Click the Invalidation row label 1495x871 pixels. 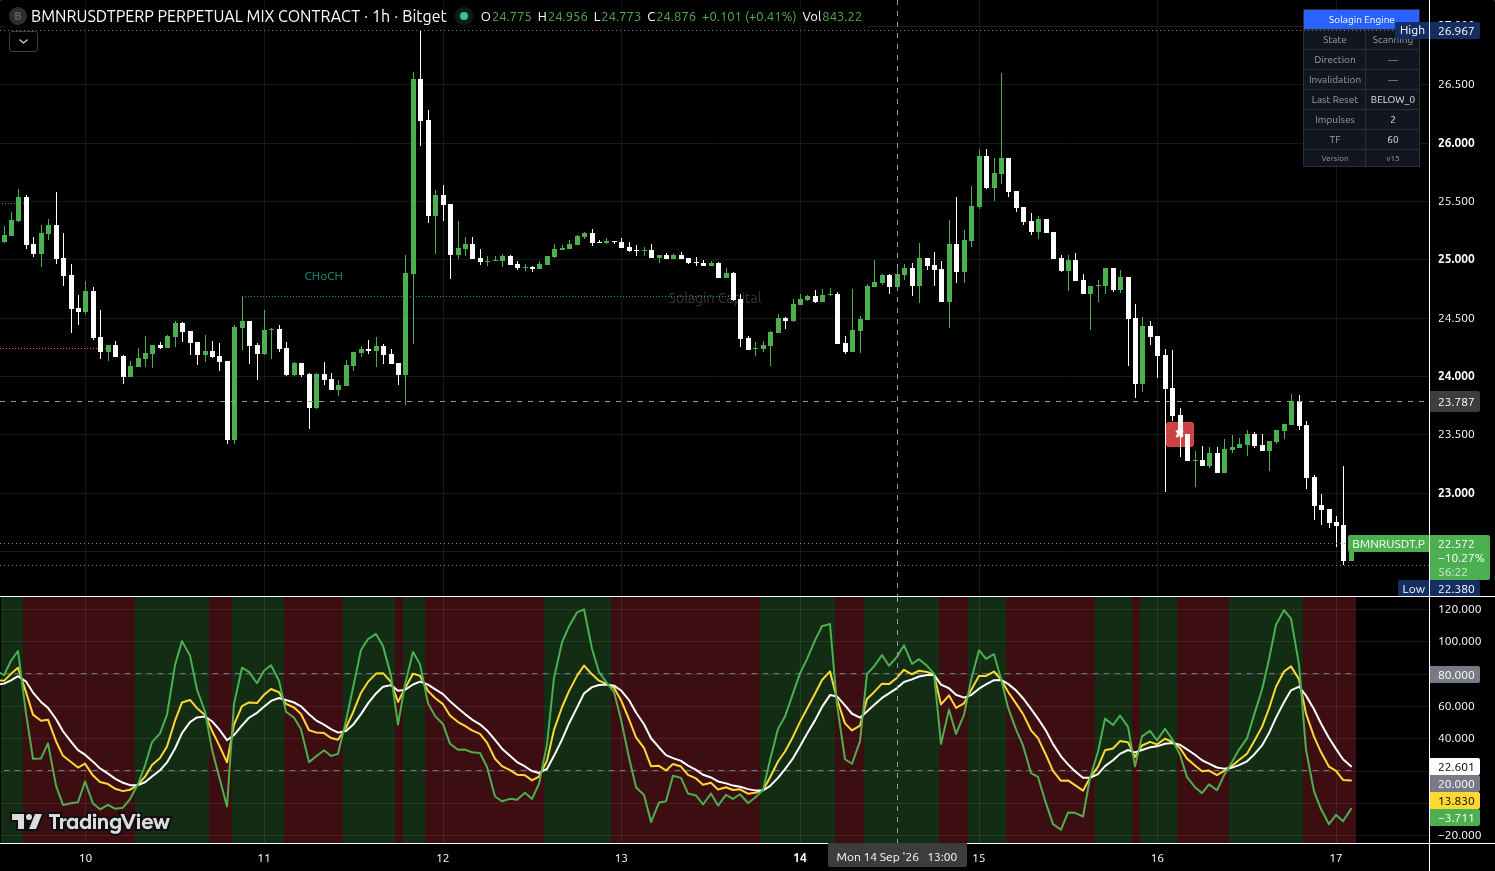pyautogui.click(x=1335, y=80)
